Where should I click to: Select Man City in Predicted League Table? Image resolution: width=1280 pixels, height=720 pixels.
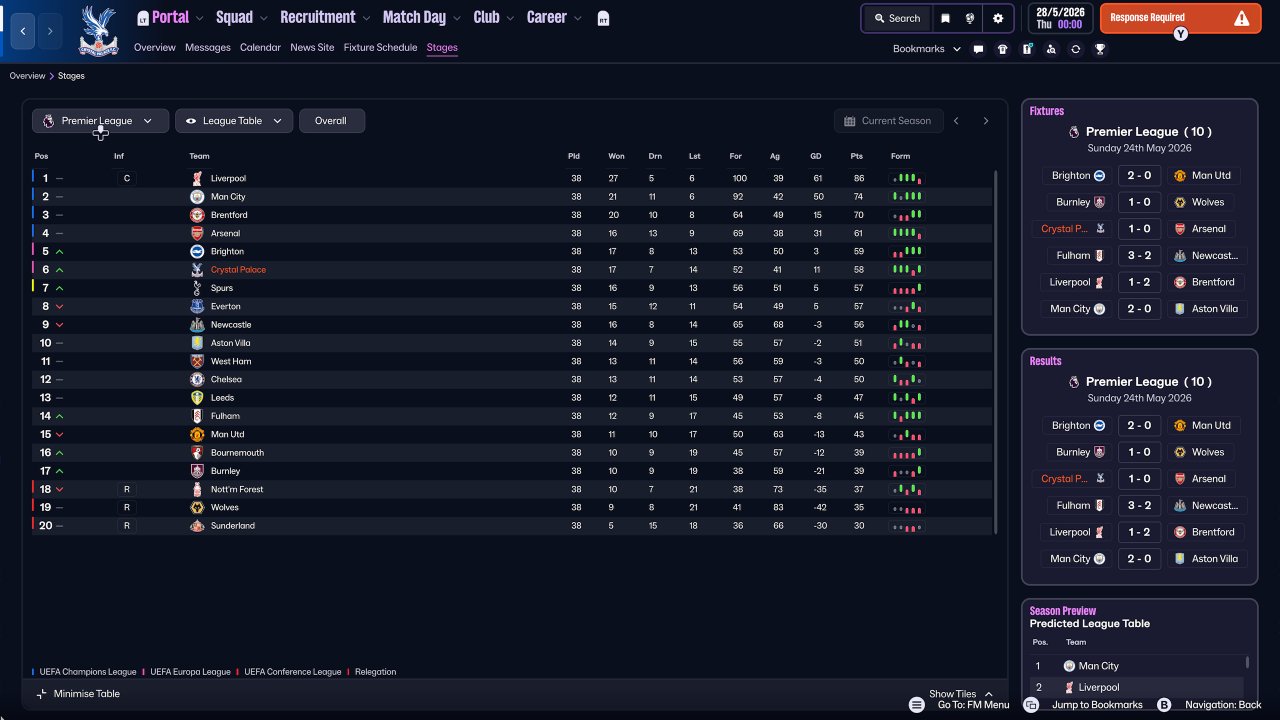click(1099, 666)
